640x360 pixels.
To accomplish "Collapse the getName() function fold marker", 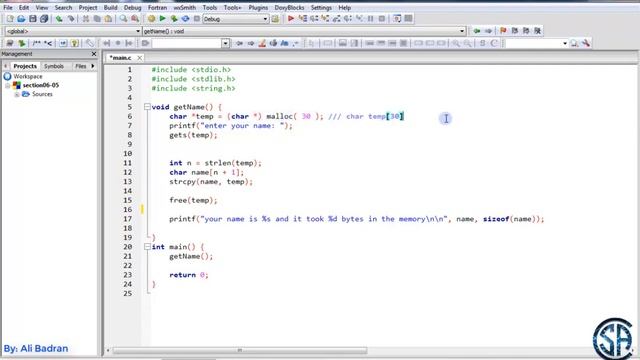I will [147, 107].
